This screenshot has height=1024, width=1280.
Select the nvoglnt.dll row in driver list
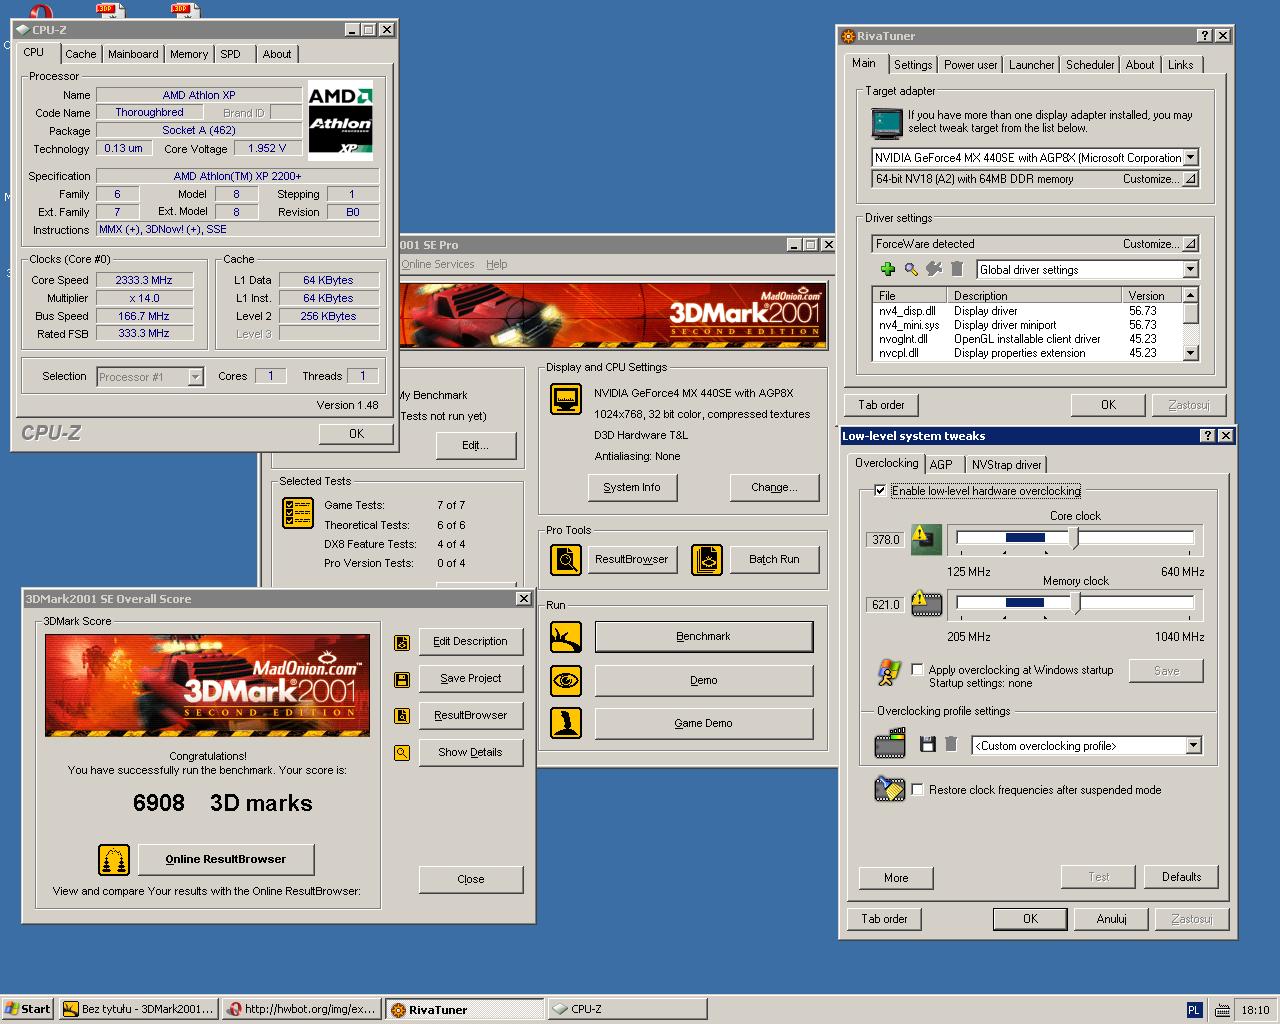pyautogui.click(x=1026, y=339)
